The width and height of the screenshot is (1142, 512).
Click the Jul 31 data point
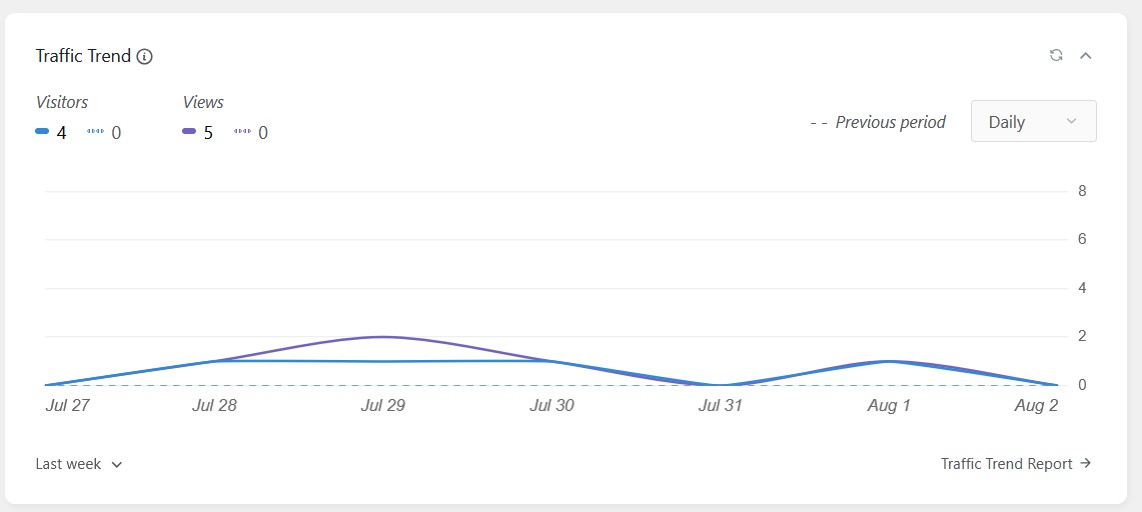click(x=720, y=385)
